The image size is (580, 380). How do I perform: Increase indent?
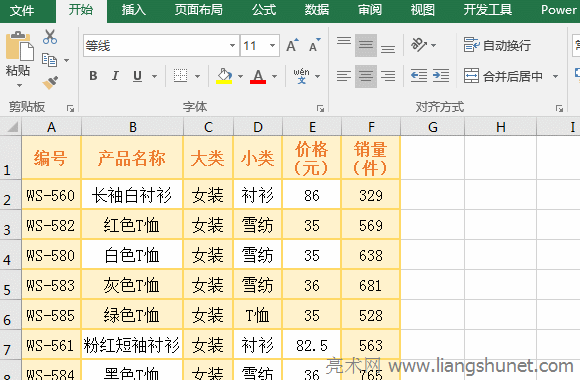441,76
